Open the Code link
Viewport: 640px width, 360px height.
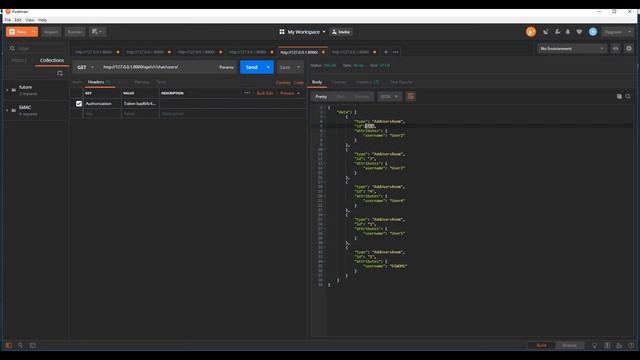299,82
